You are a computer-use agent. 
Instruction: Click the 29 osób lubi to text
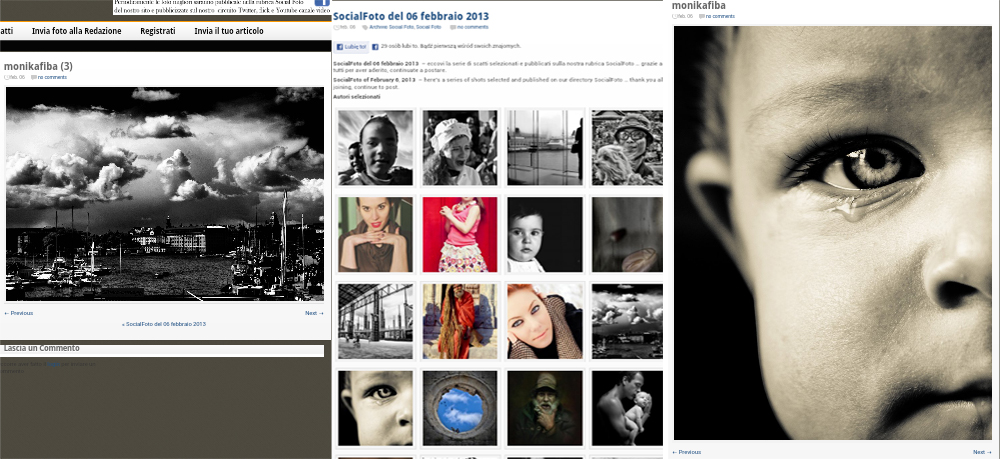(x=399, y=46)
